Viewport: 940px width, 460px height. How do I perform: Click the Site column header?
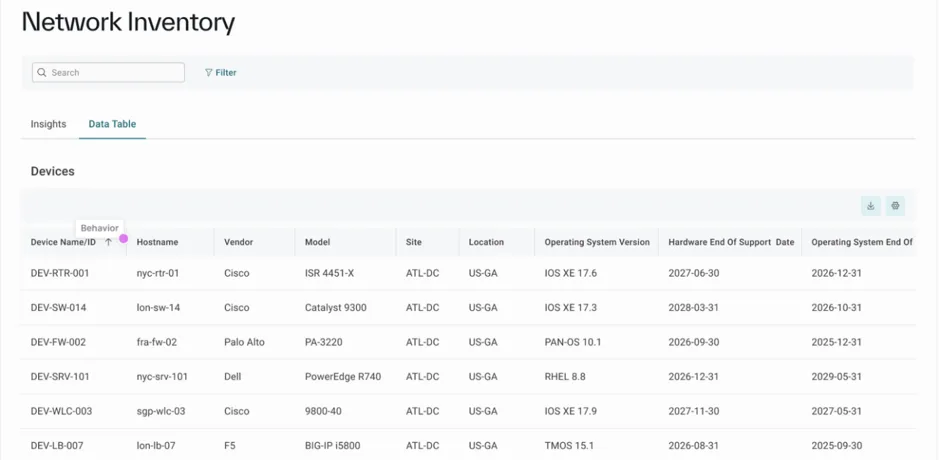[414, 242]
